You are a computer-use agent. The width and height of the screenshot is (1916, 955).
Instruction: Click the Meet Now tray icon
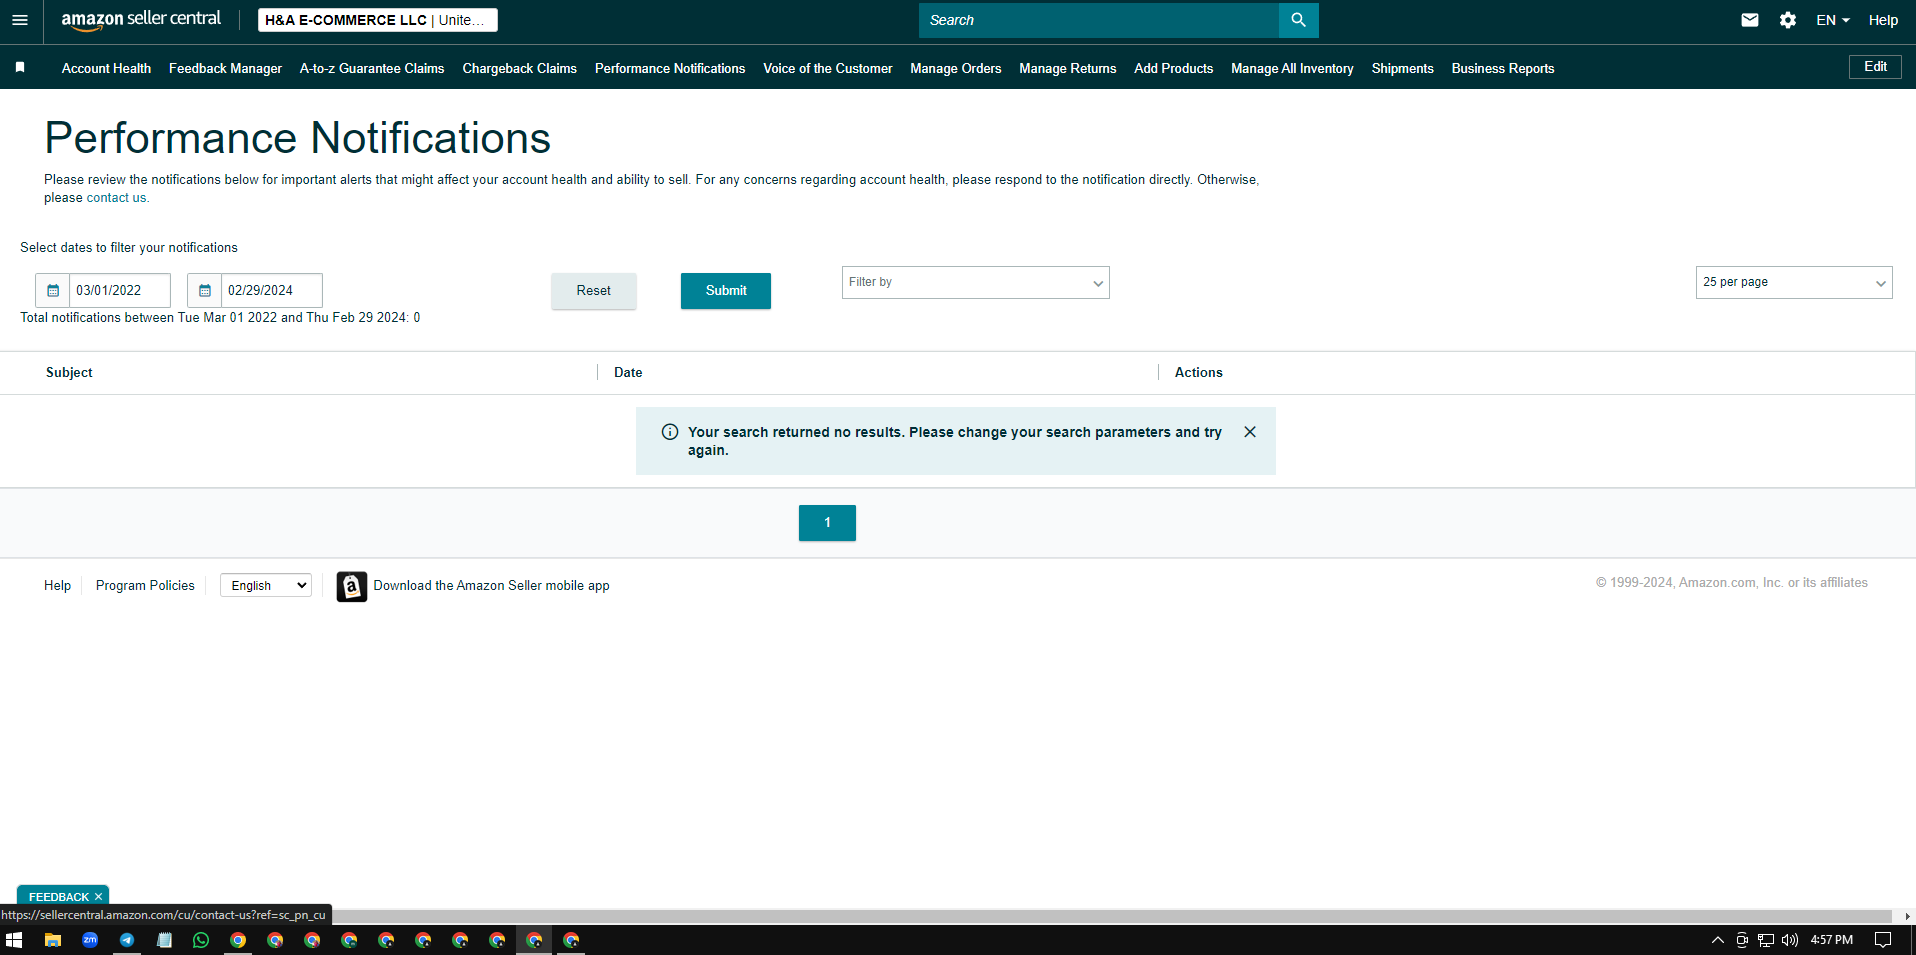tap(1742, 940)
